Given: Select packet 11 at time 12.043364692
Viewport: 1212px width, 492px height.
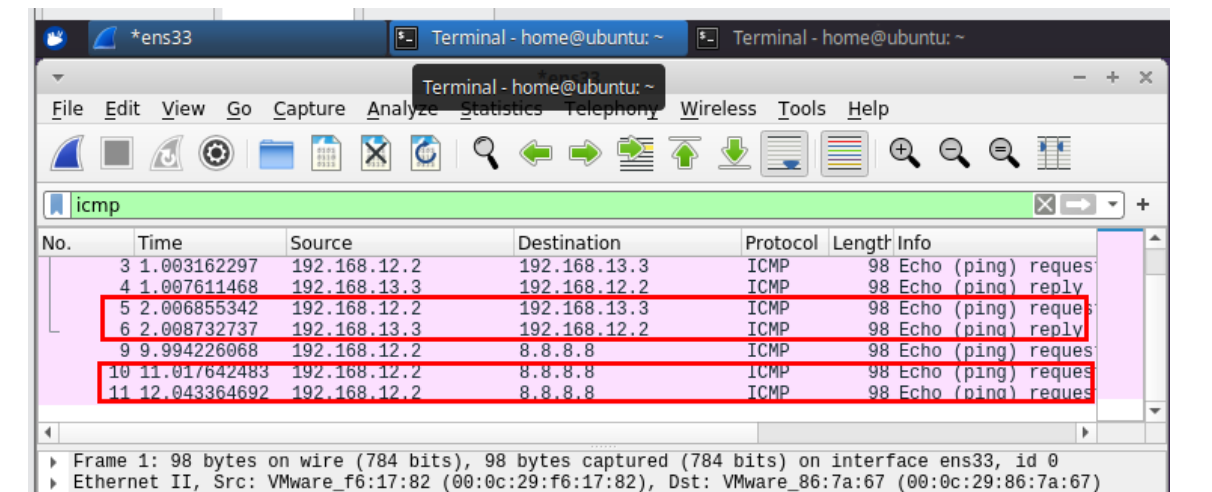Looking at the screenshot, I should (568, 393).
